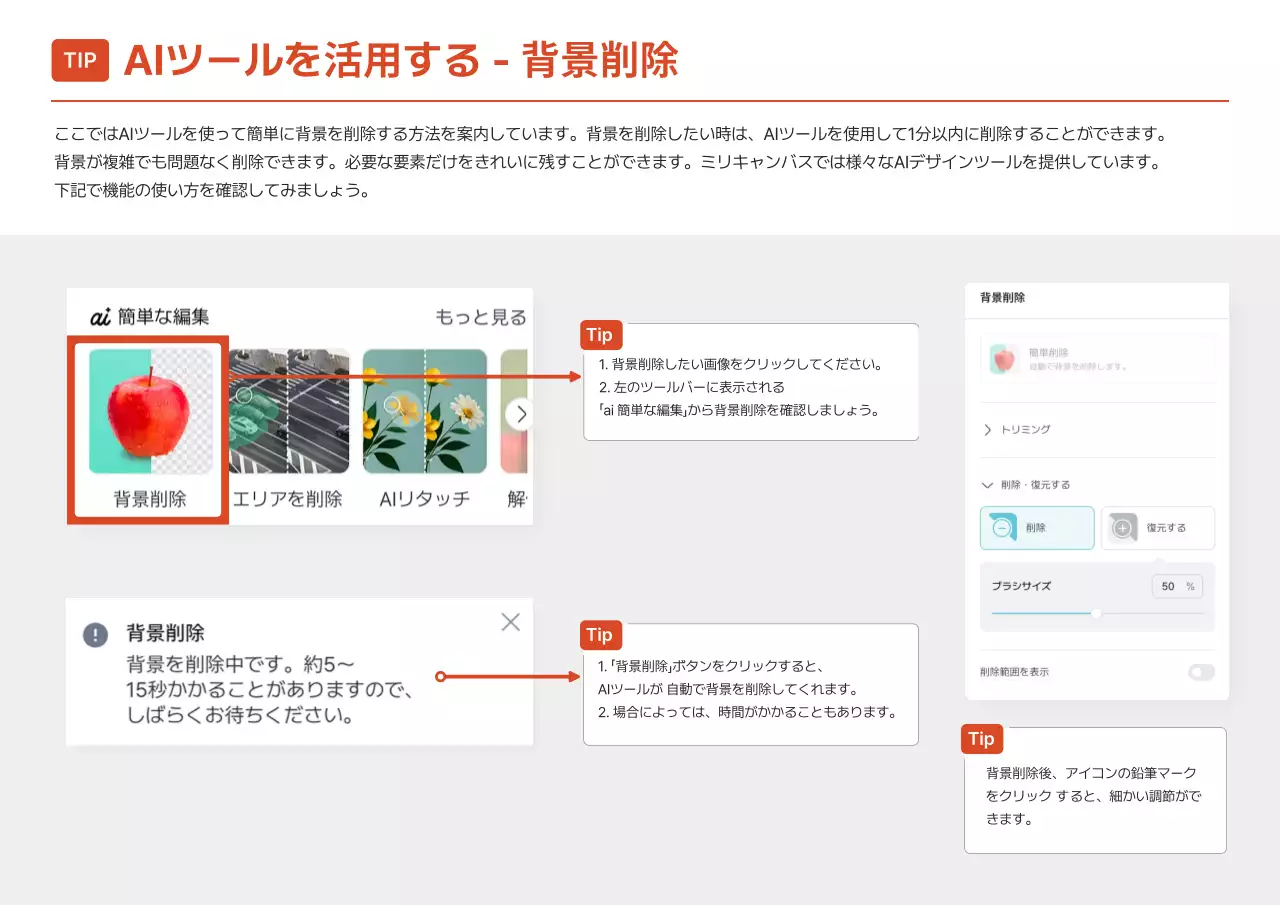Choose the エリアを削除 tool thumbnail
1280x905 pixels.
288,411
